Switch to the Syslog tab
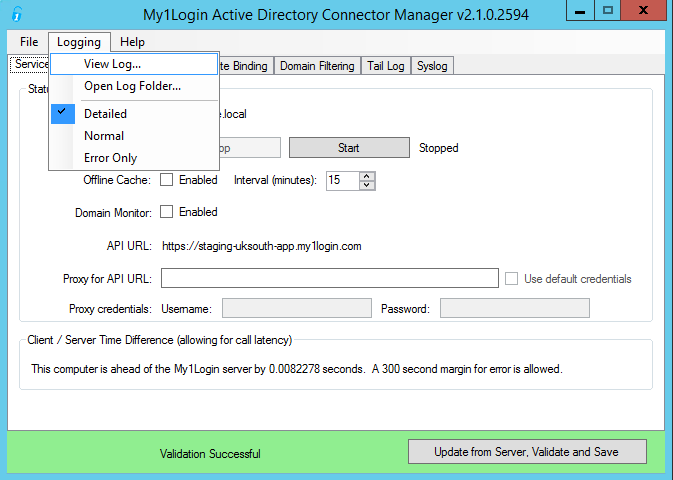This screenshot has width=673, height=480. [432, 66]
